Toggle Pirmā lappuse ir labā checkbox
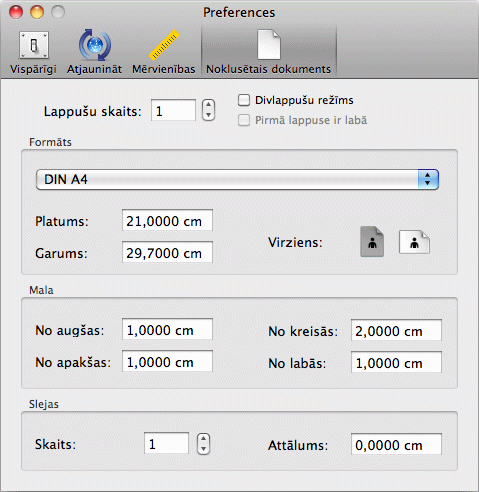The image size is (479, 492). click(x=244, y=120)
